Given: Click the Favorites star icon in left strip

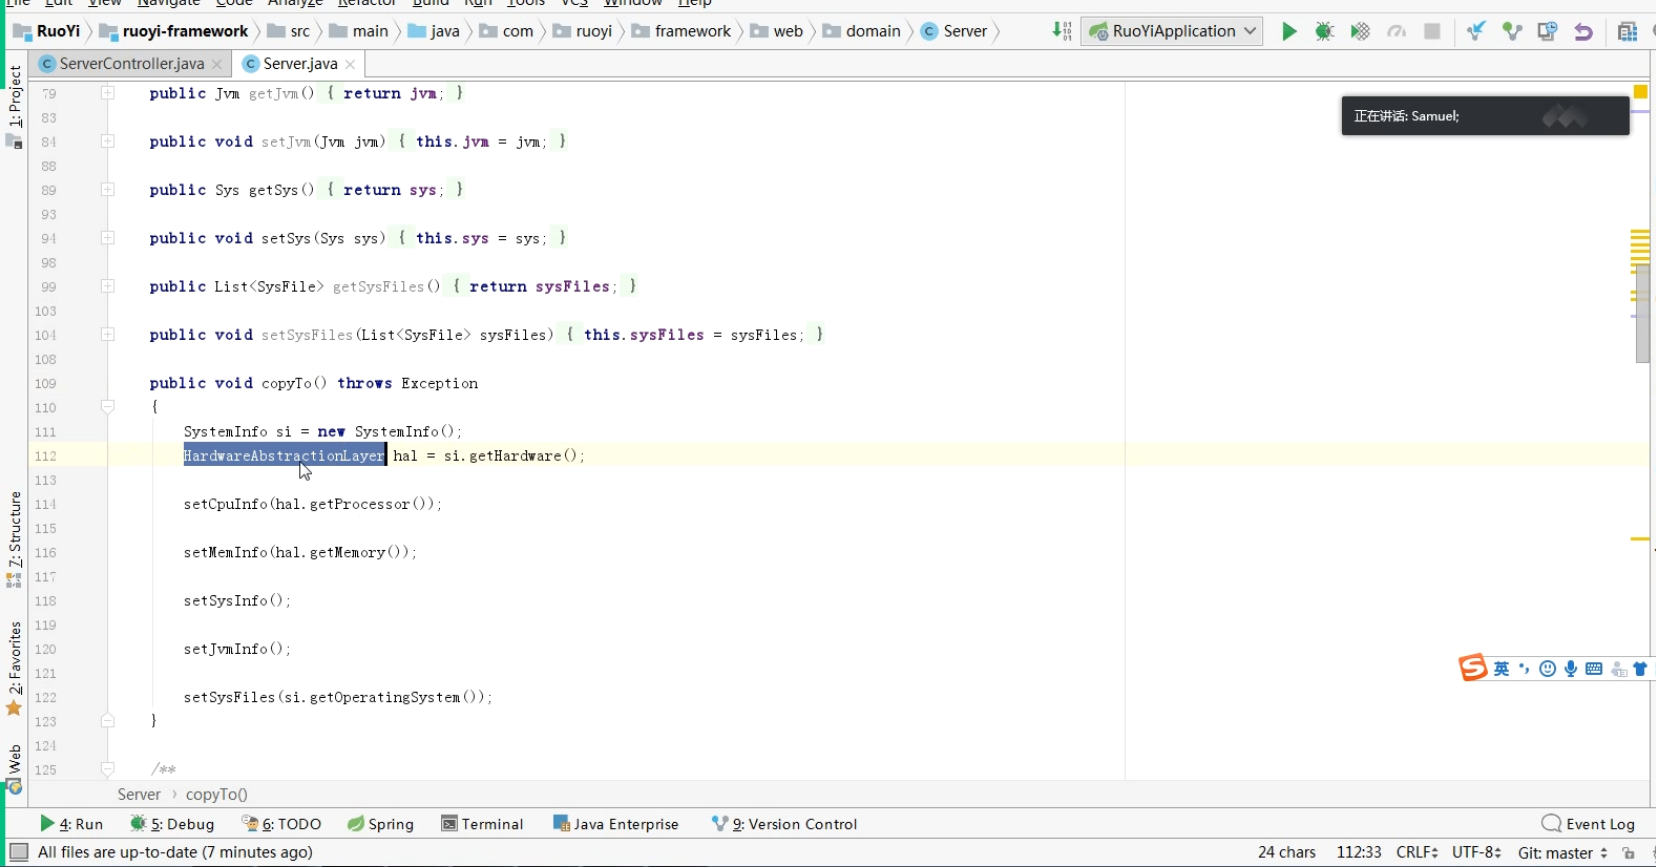Looking at the screenshot, I should [14, 708].
